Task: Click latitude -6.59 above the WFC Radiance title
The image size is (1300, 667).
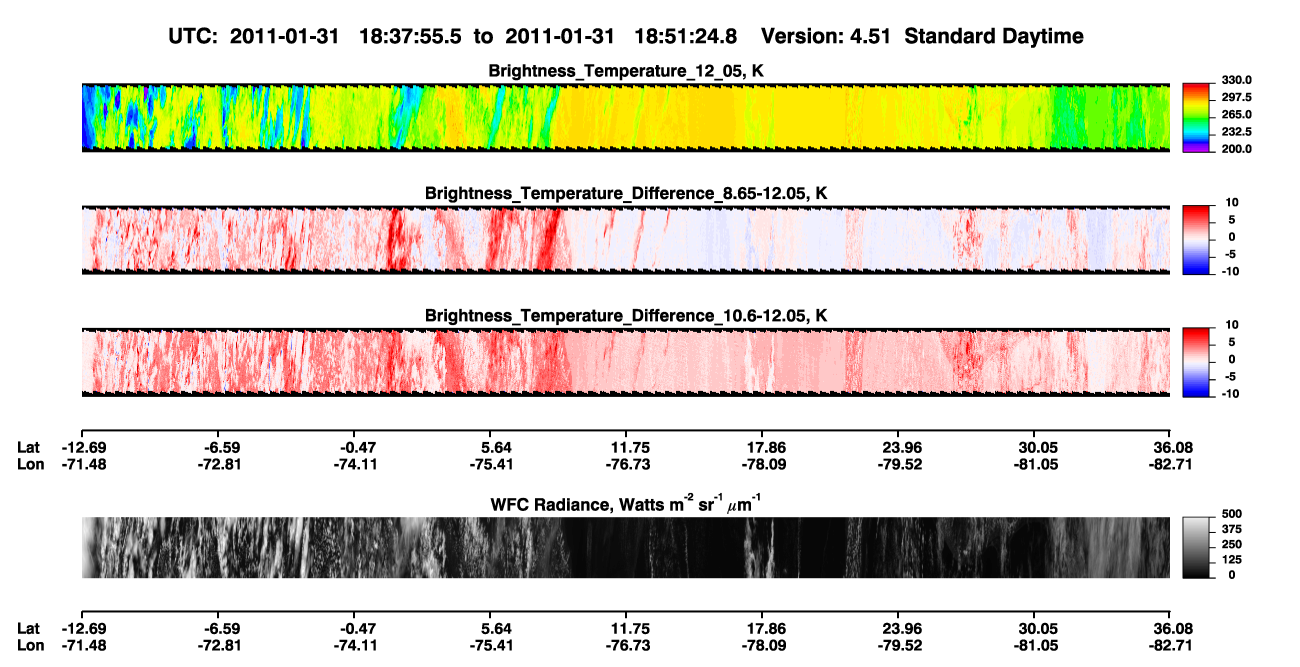Action: [x=221, y=447]
